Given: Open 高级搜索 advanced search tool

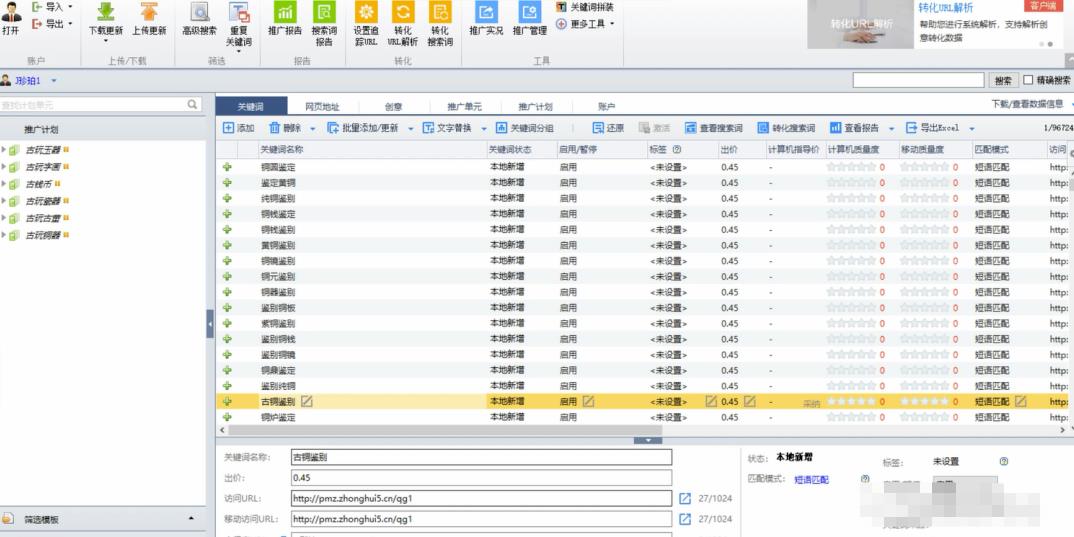Looking at the screenshot, I should pos(199,13).
